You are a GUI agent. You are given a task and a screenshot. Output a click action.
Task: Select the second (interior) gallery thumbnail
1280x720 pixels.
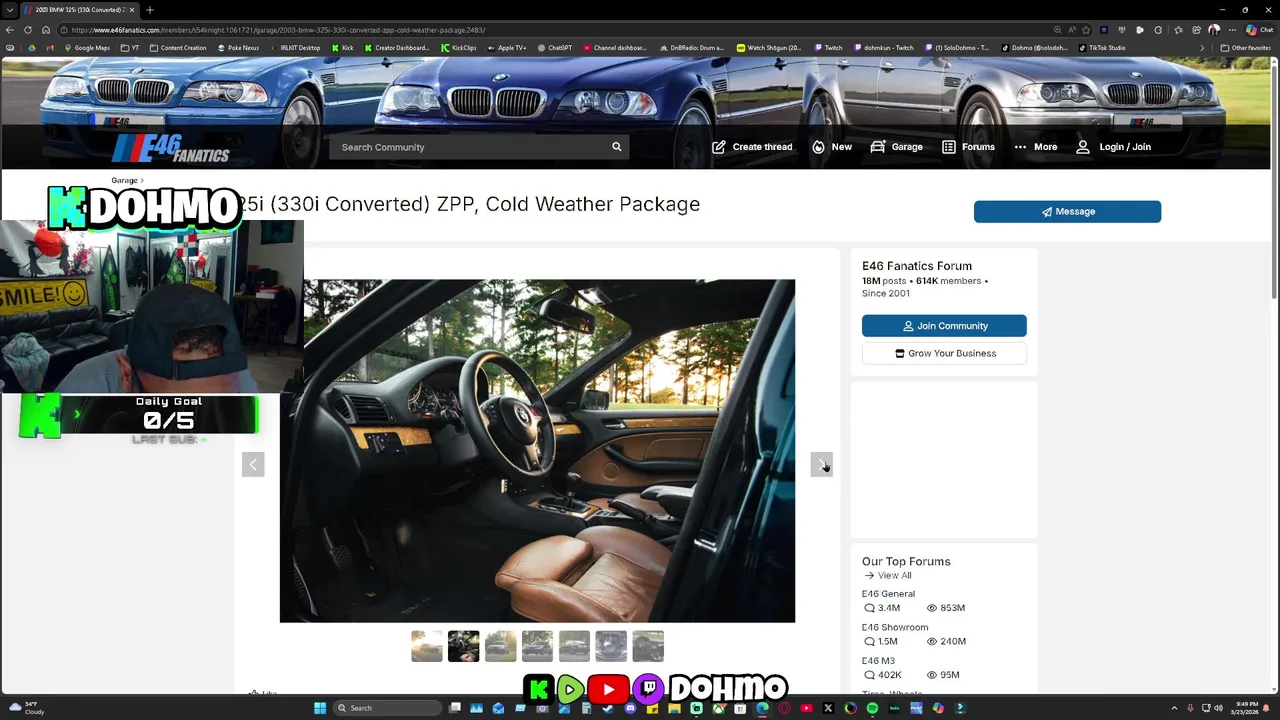pos(464,646)
